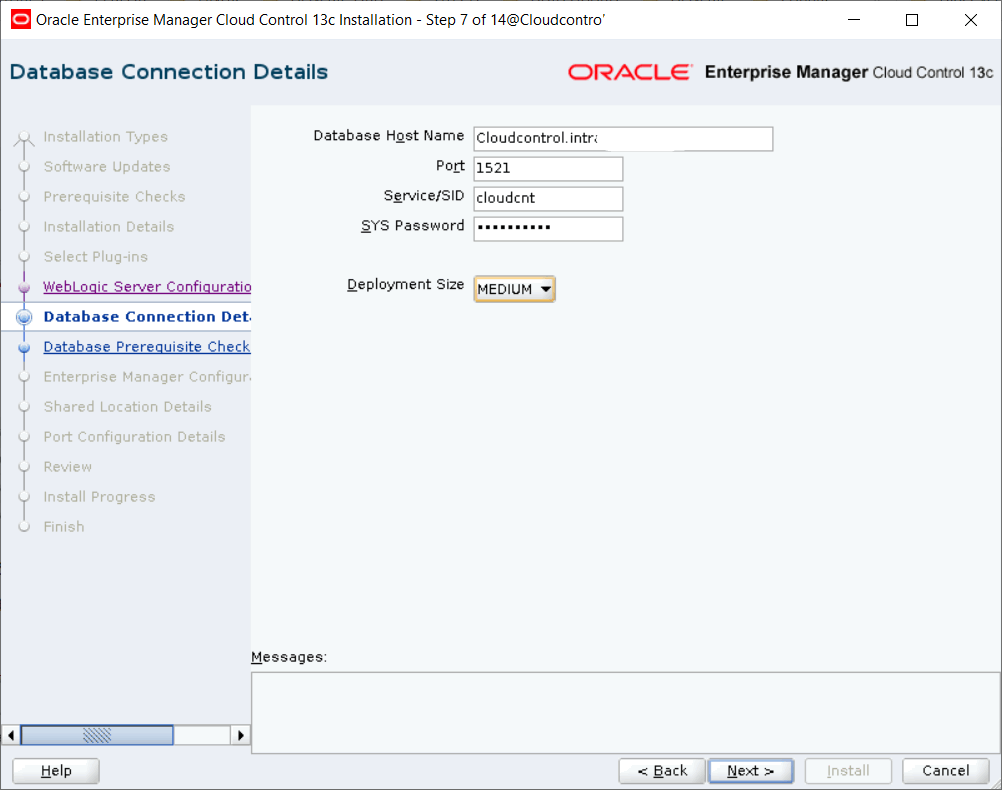Maximize the installer window
This screenshot has width=1002, height=790.
tap(912, 20)
